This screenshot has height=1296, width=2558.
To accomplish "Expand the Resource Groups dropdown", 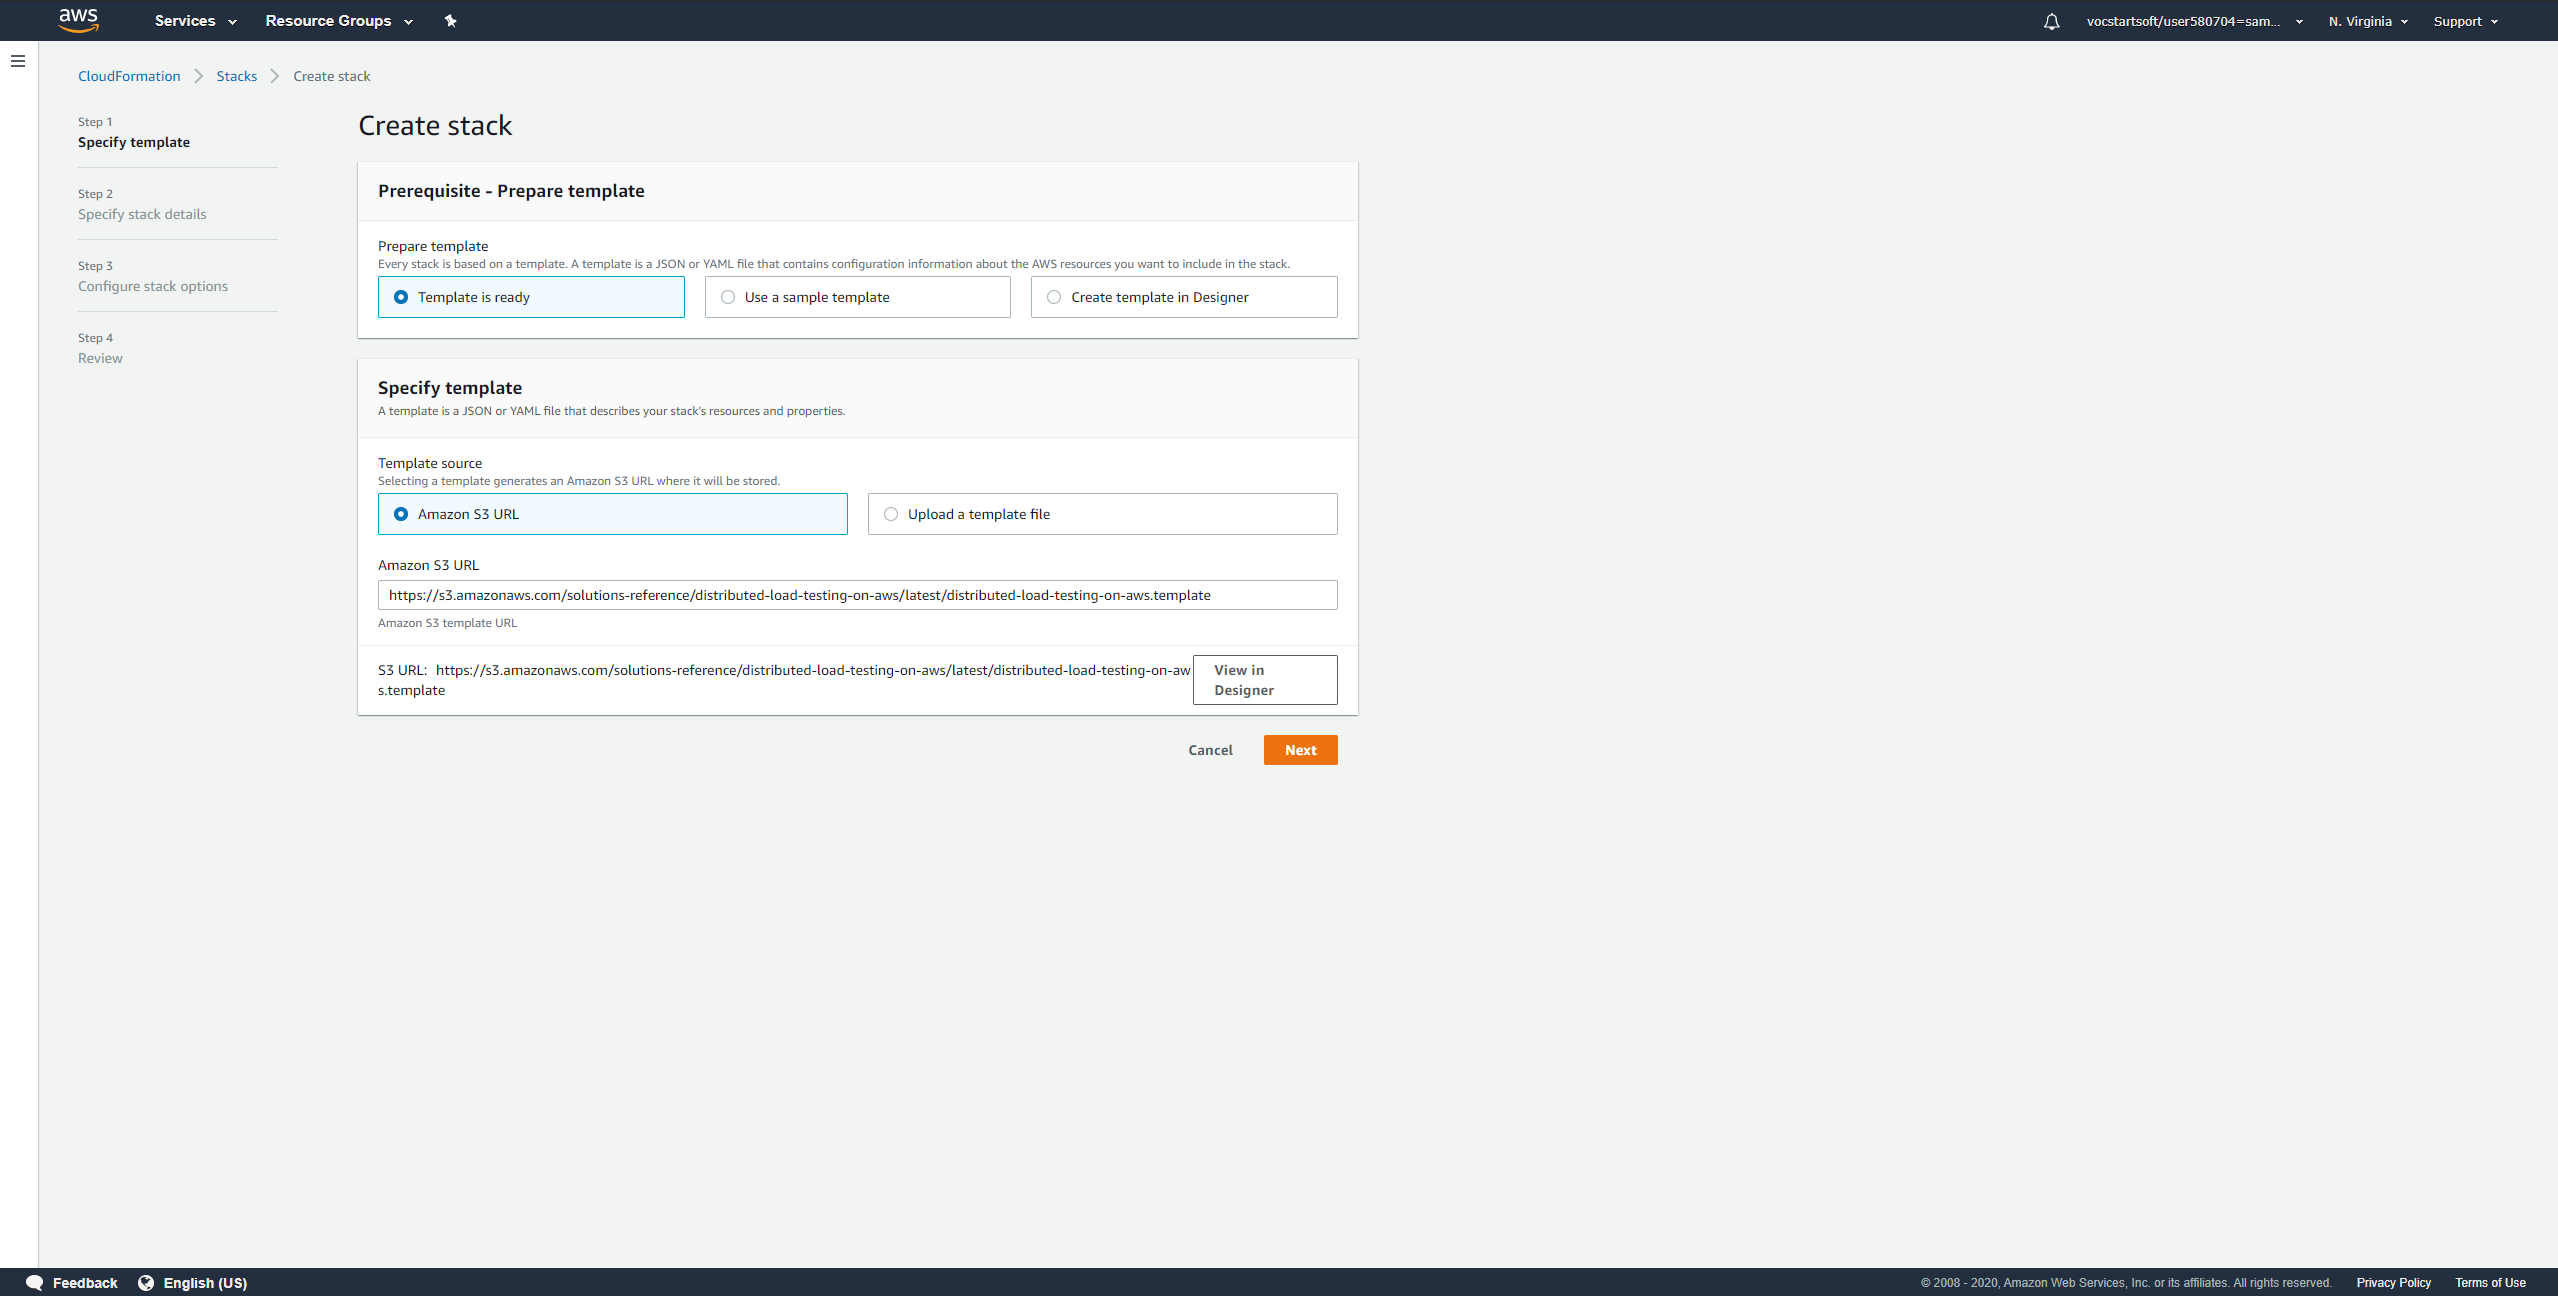I will pos(339,21).
